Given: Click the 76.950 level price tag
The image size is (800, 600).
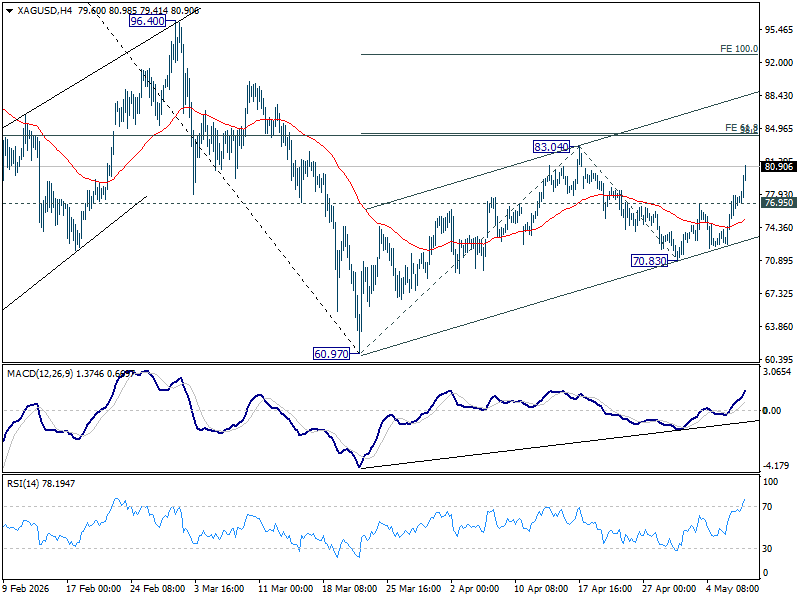Looking at the screenshot, I should tap(779, 203).
